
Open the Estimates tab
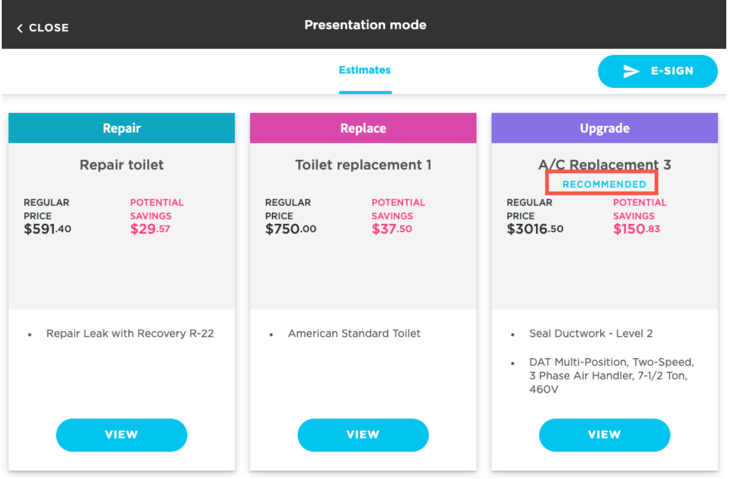tap(365, 70)
